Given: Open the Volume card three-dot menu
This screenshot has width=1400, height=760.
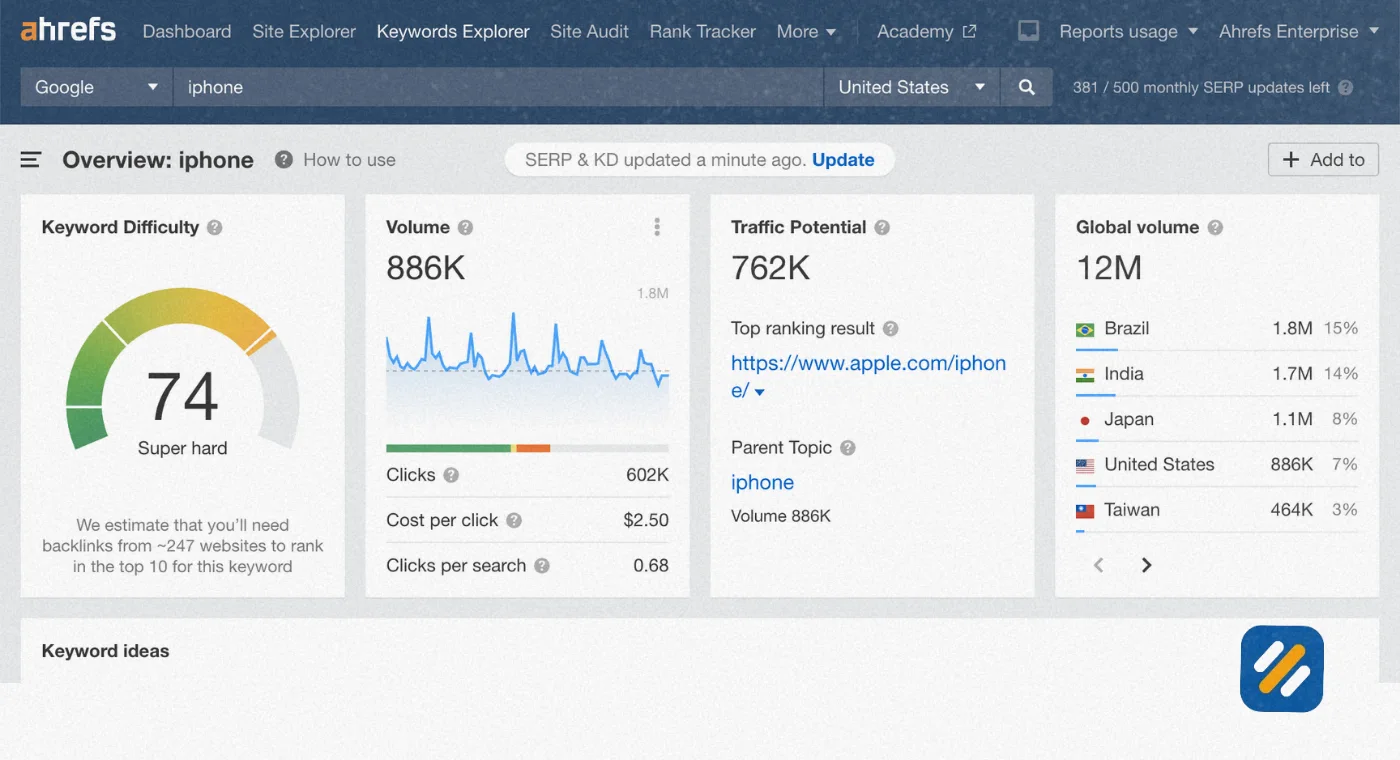Looking at the screenshot, I should pyautogui.click(x=657, y=227).
